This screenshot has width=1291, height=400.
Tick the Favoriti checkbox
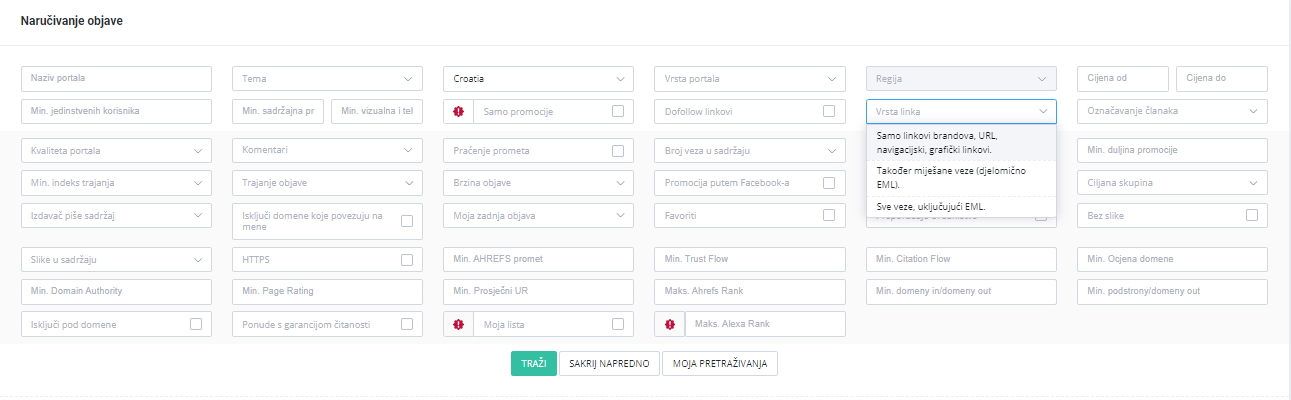tap(829, 215)
